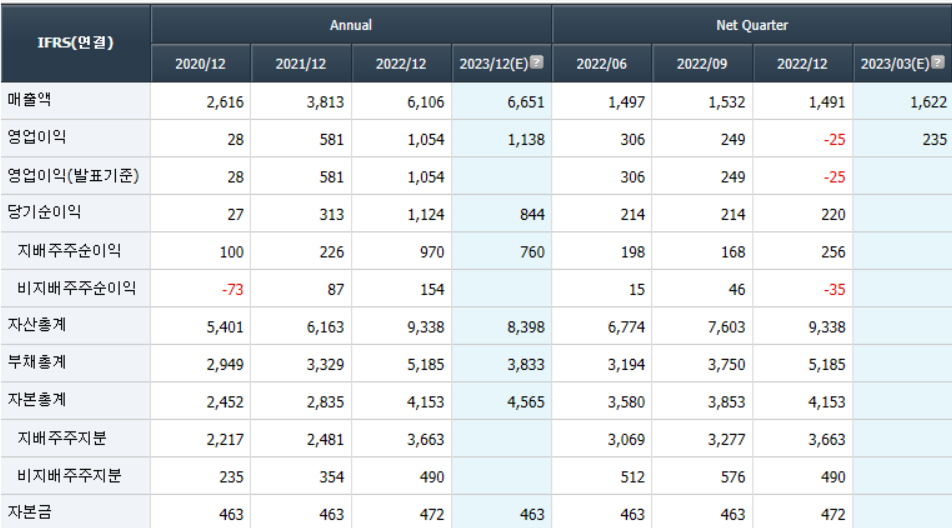The height and width of the screenshot is (528, 952).
Task: Click the help icon next to 2023/12(E)
Action: click(537, 62)
